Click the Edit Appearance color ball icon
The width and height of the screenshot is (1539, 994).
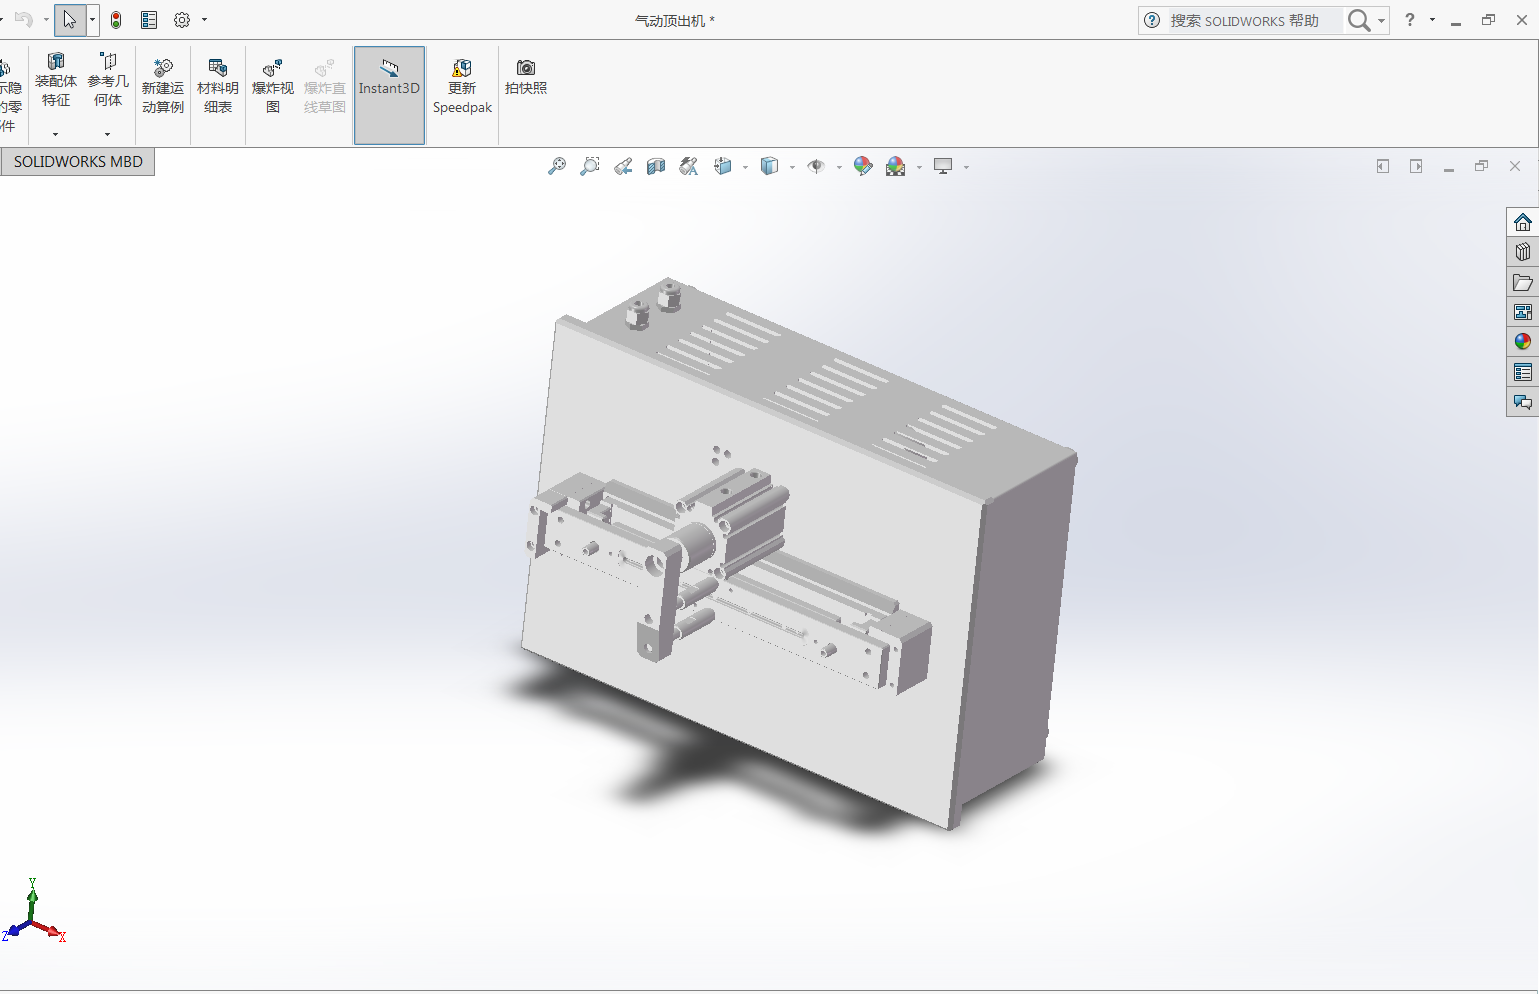863,167
